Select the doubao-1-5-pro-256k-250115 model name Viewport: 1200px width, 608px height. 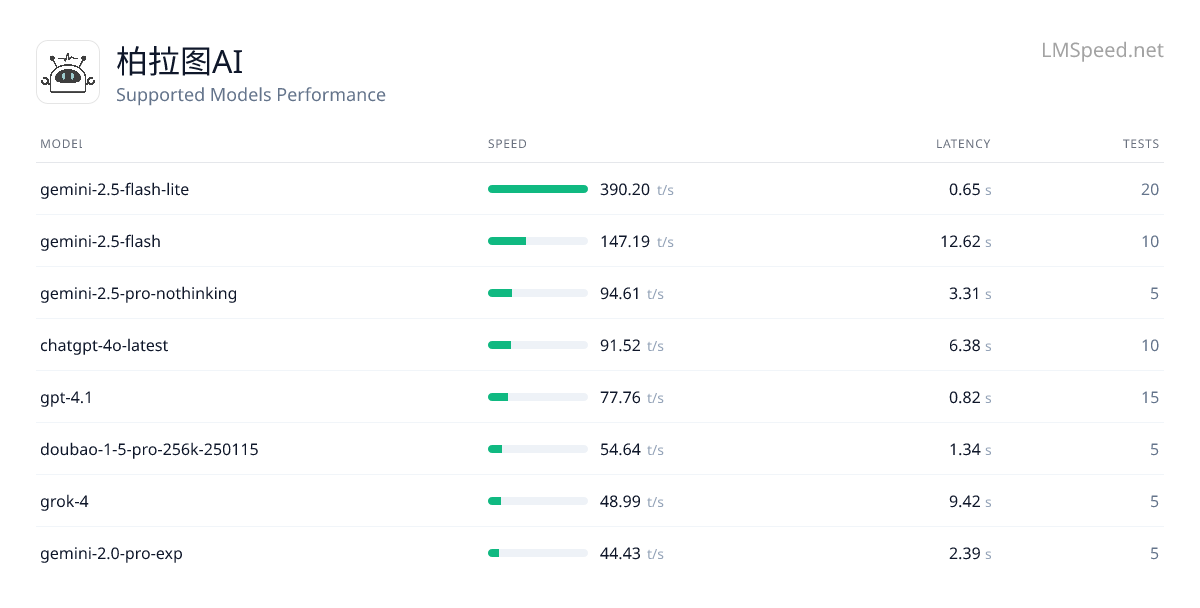click(149, 449)
